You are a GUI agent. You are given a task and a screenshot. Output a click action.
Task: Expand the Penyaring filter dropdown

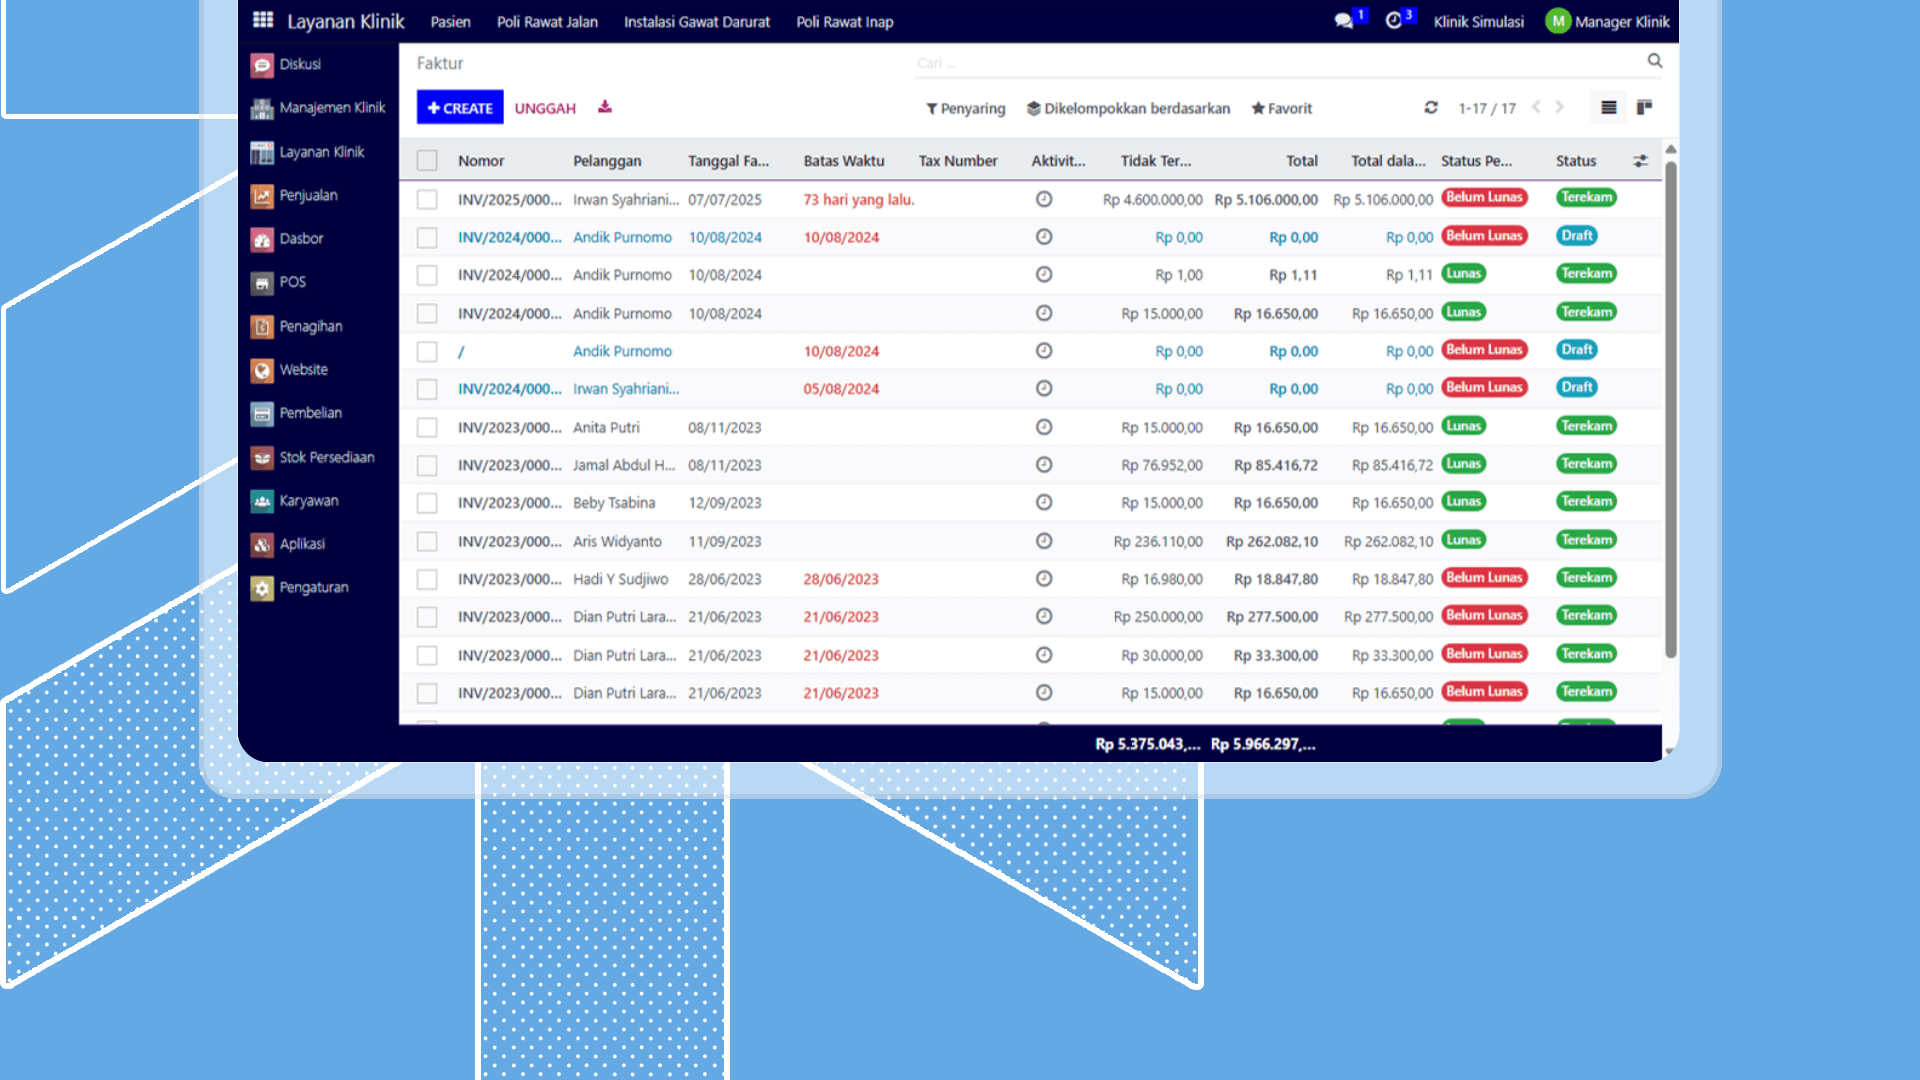(965, 109)
